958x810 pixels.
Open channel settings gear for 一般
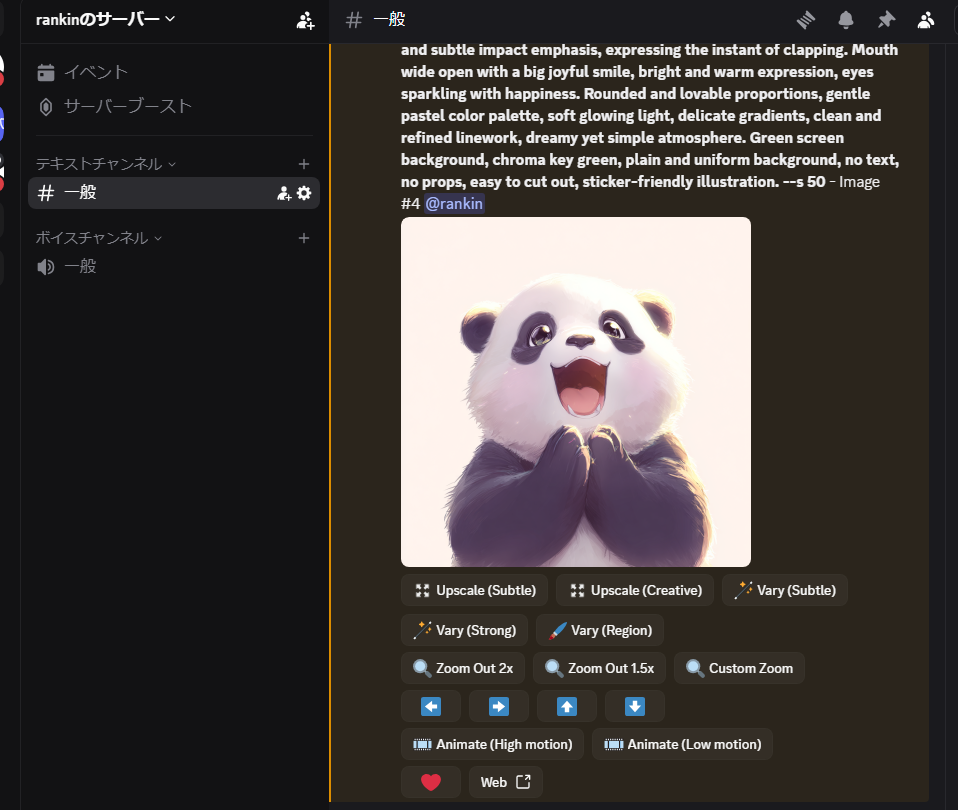coord(304,193)
